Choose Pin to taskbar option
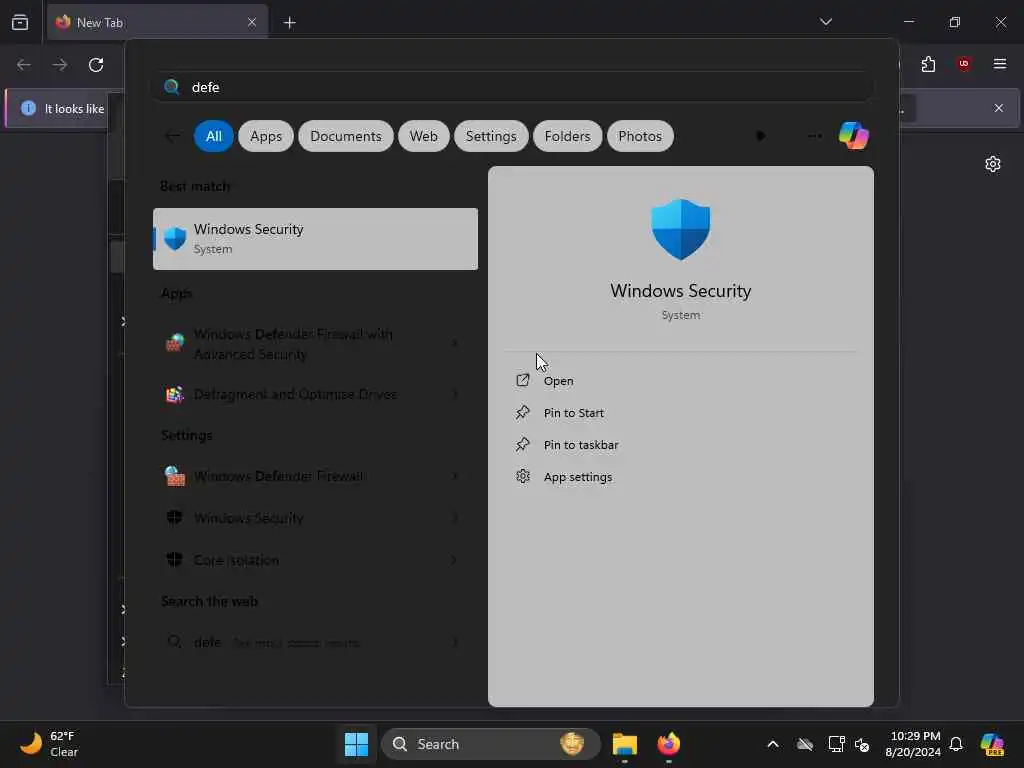Image resolution: width=1024 pixels, height=768 pixels. (581, 445)
